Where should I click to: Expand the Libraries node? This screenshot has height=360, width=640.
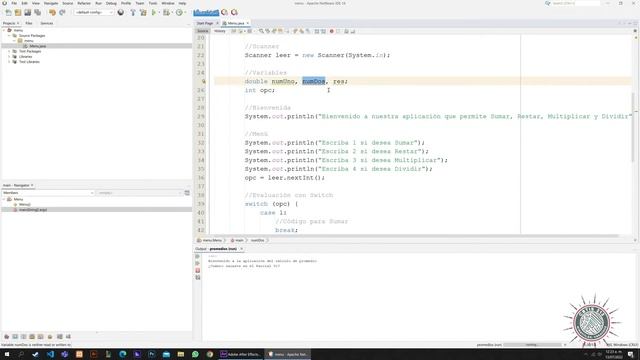click(9, 57)
